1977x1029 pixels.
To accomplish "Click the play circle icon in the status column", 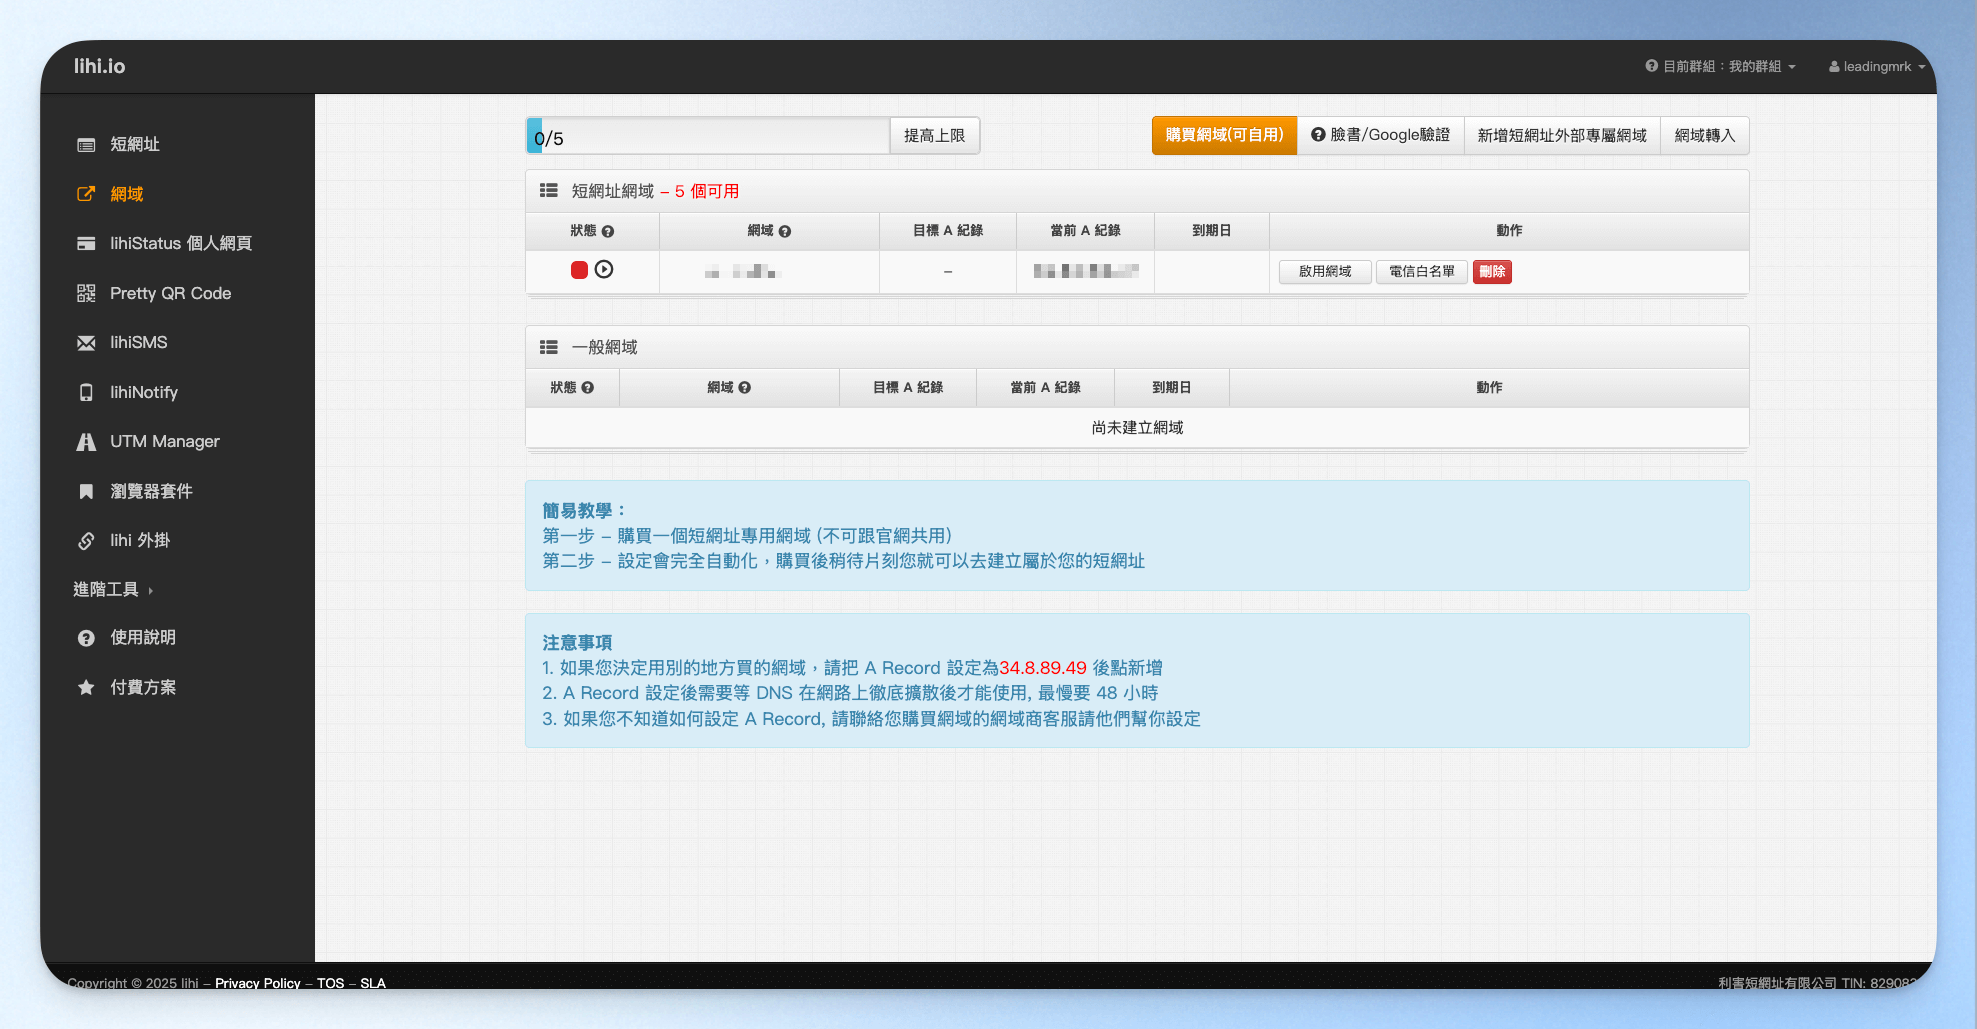I will pos(604,270).
